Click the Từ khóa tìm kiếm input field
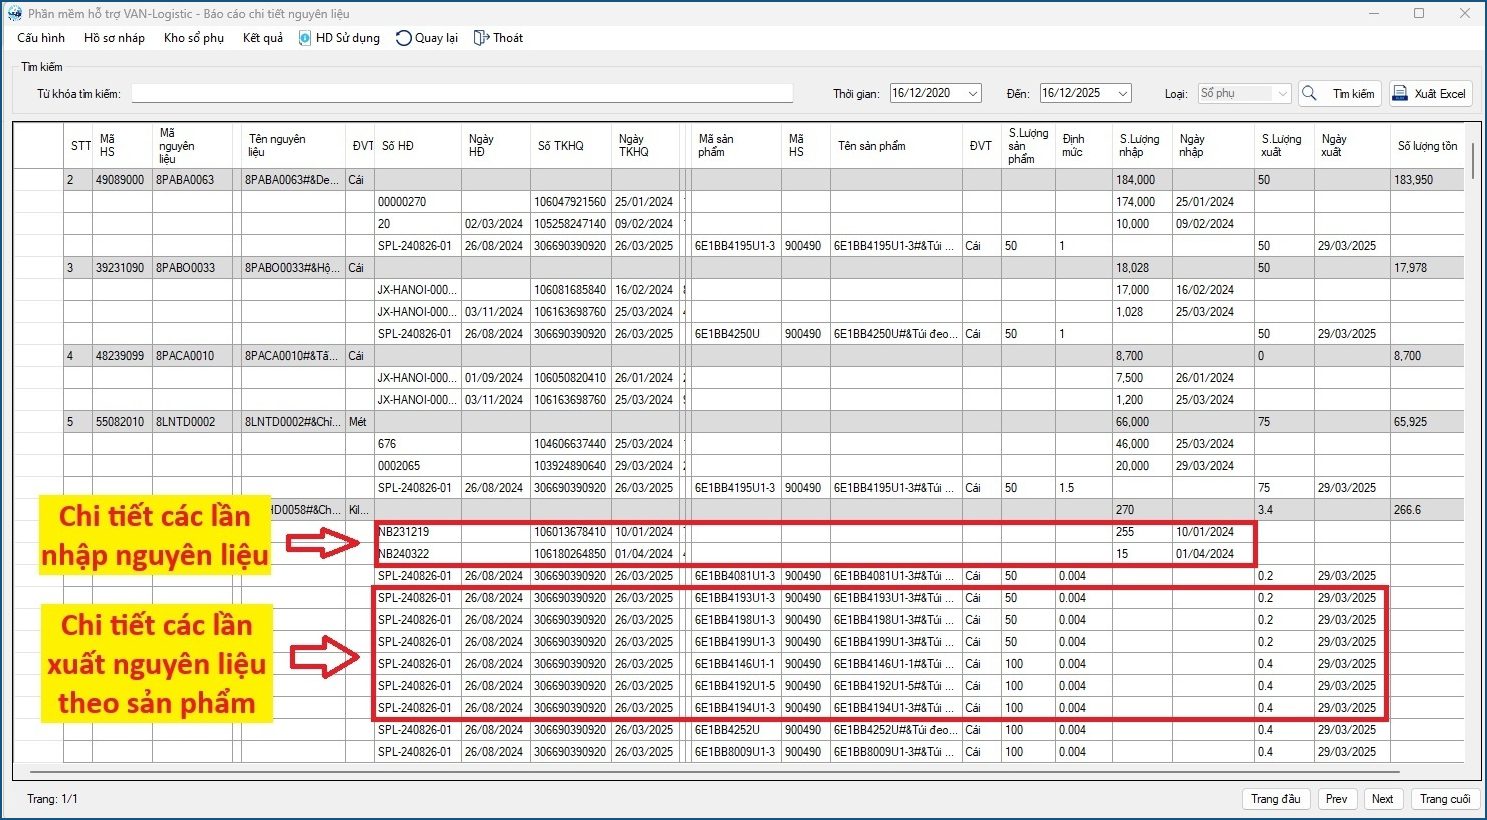This screenshot has width=1487, height=820. tap(461, 93)
